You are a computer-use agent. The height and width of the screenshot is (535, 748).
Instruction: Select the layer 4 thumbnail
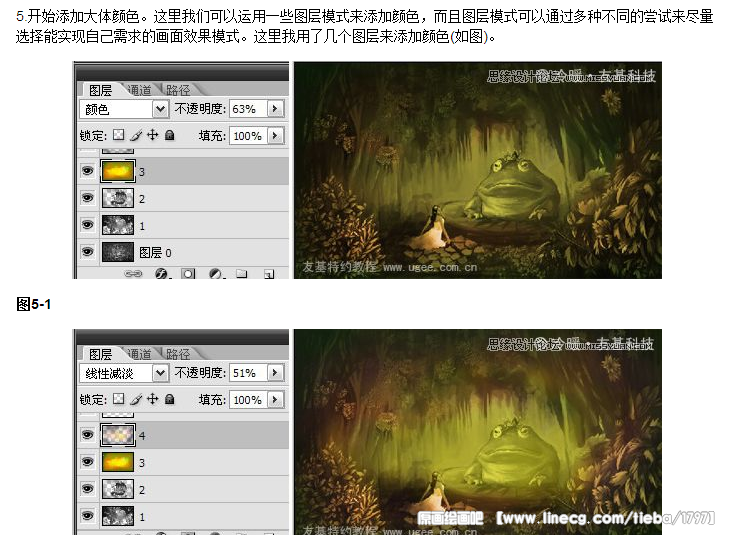pos(118,435)
